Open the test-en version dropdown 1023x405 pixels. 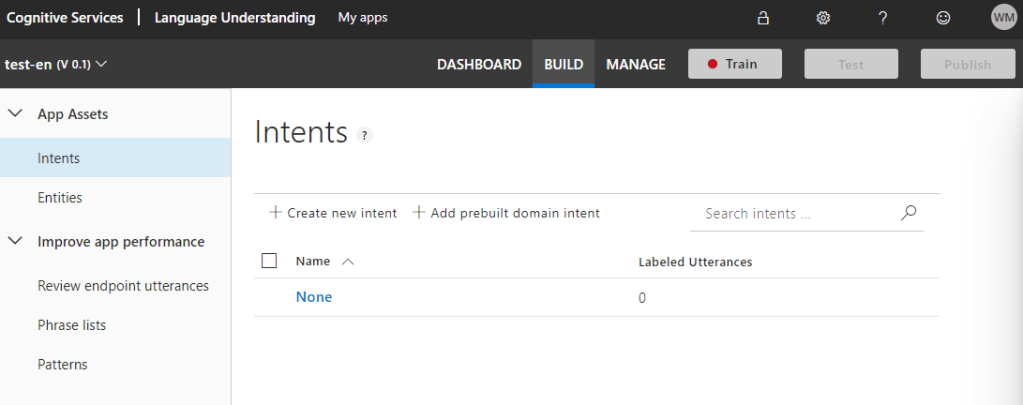[57, 64]
